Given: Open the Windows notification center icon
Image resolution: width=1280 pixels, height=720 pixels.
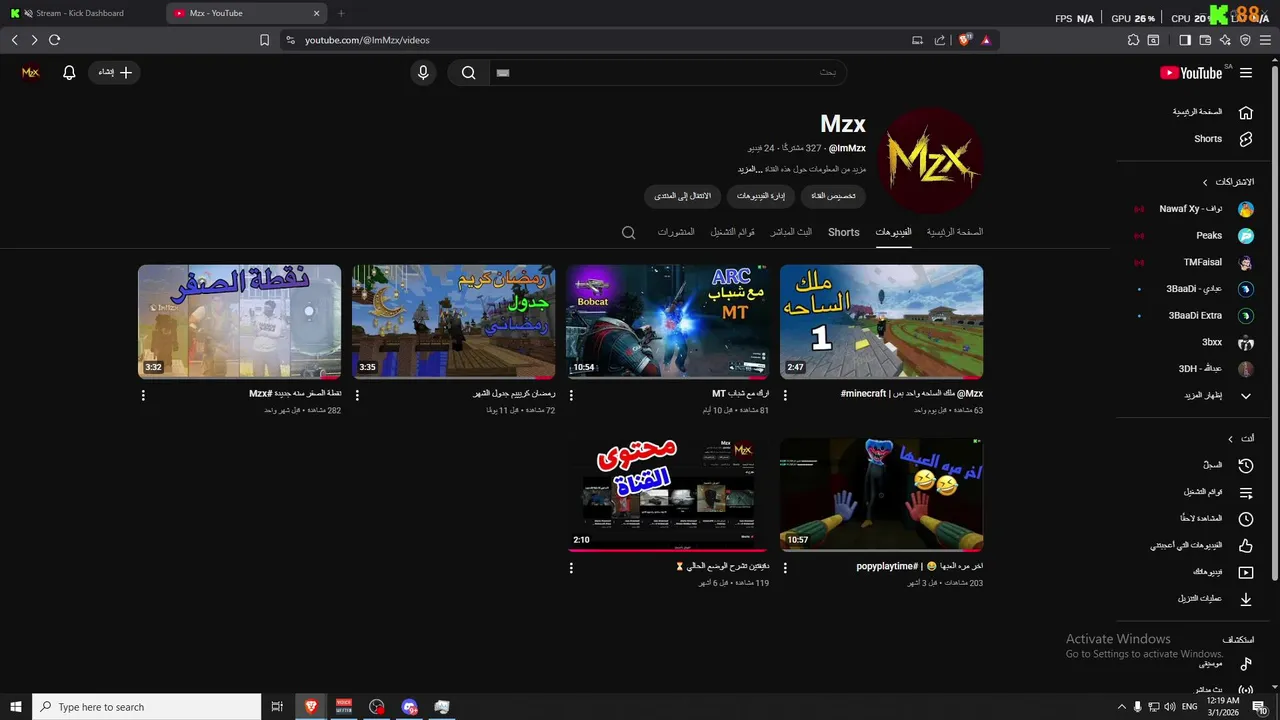Looking at the screenshot, I should [1259, 707].
